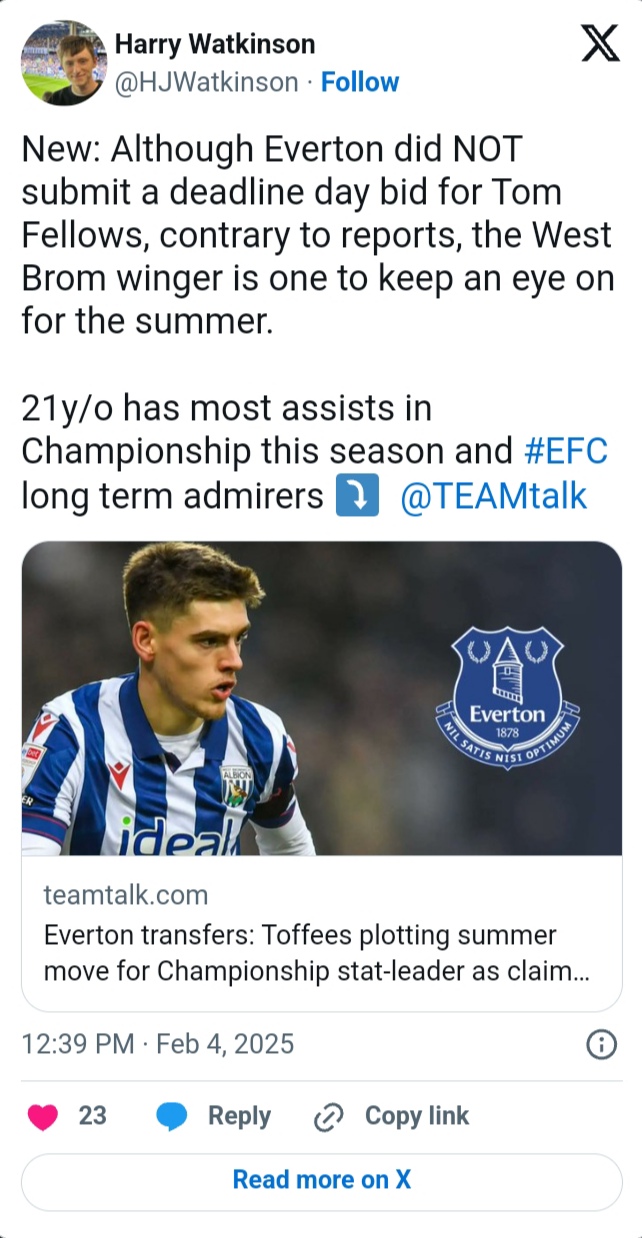Screen dimensions: 642x1238
Task: Like the tweet with heart icon
Action: point(43,1117)
